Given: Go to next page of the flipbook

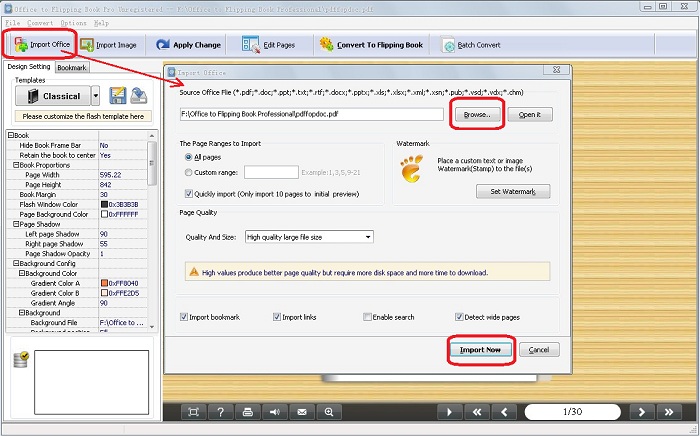Looking at the screenshot, I should pos(642,412).
